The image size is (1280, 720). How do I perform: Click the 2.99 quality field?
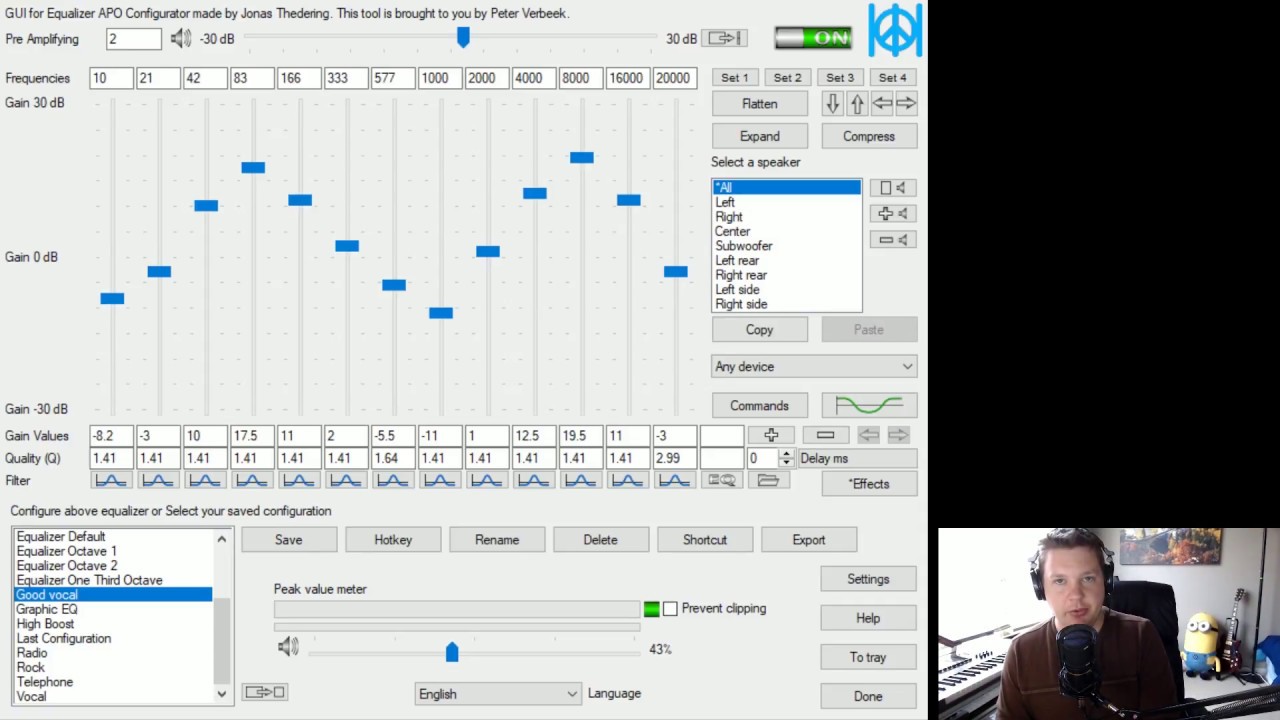tap(674, 458)
